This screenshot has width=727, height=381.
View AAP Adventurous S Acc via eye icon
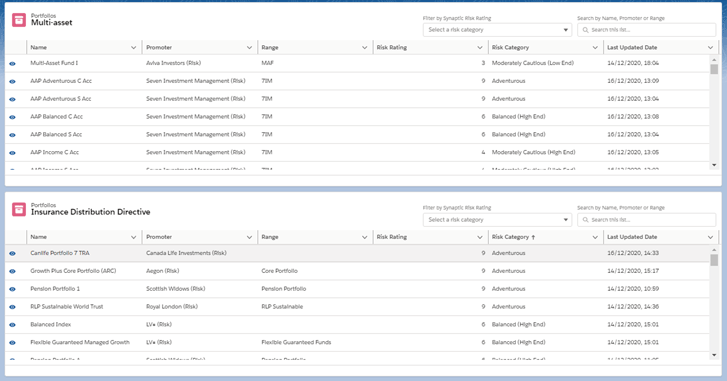pyautogui.click(x=13, y=99)
